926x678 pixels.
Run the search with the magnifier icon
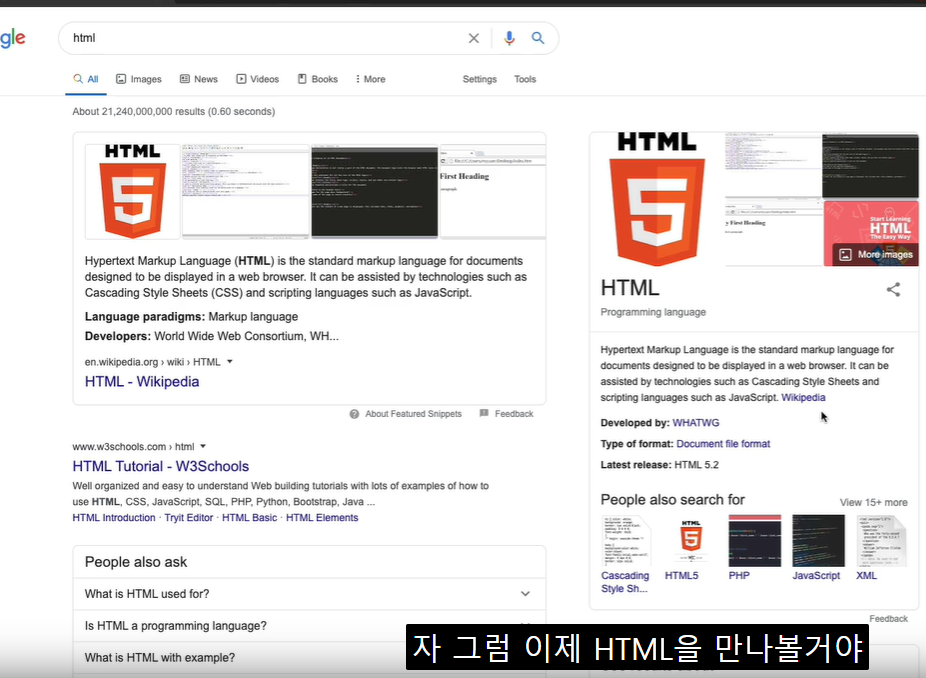click(537, 38)
